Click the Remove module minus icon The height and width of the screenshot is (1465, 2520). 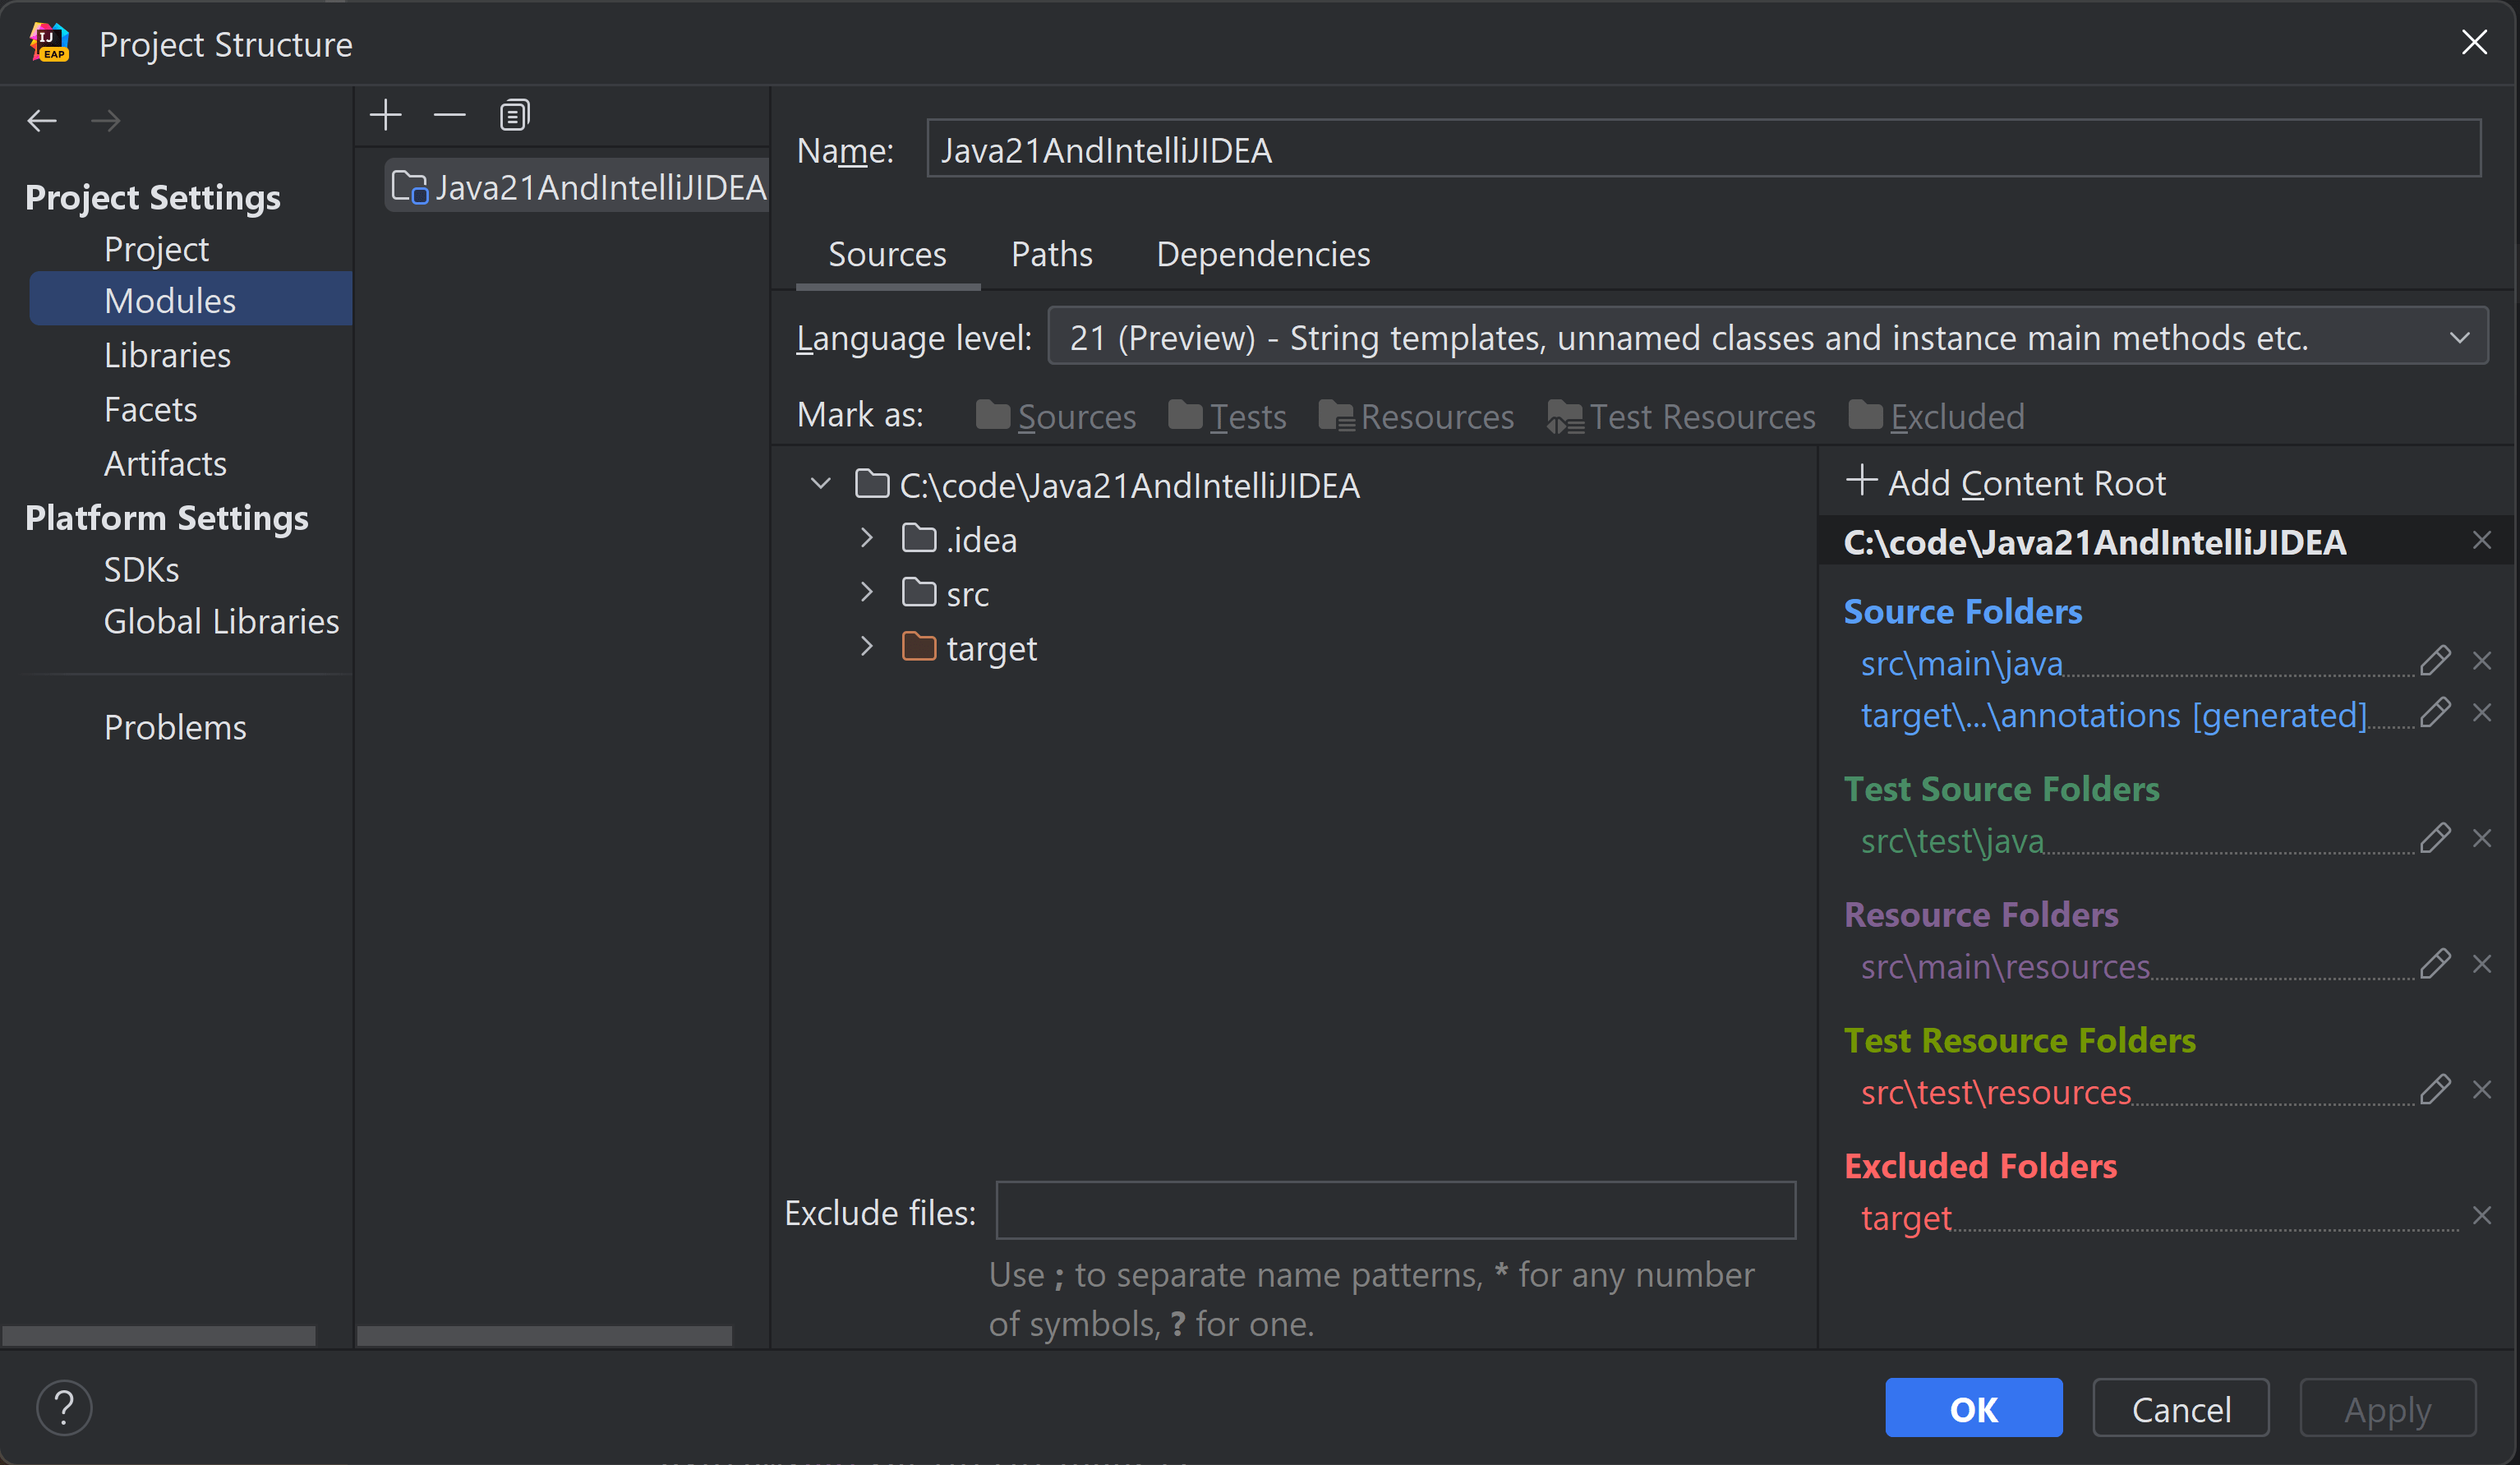coord(449,116)
